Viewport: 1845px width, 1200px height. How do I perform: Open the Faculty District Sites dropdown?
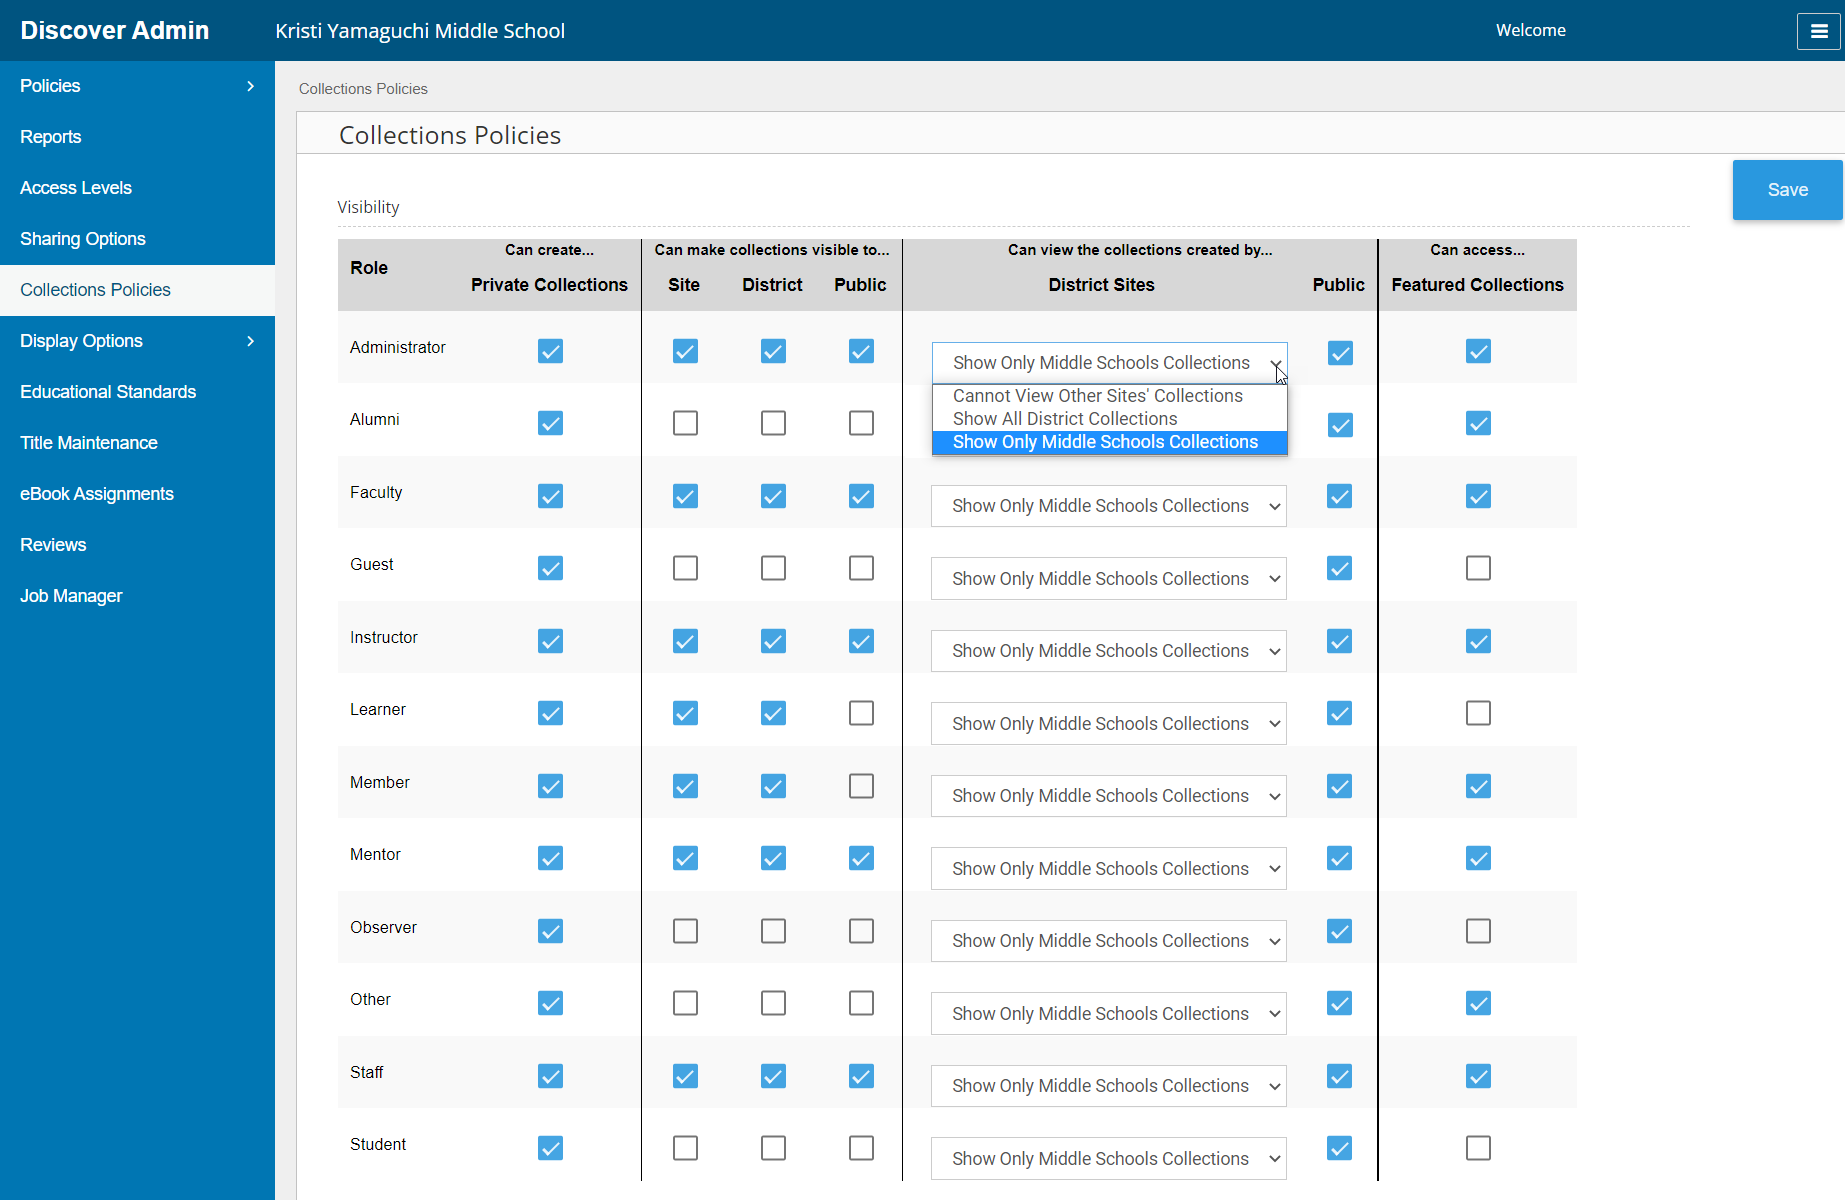(x=1108, y=505)
